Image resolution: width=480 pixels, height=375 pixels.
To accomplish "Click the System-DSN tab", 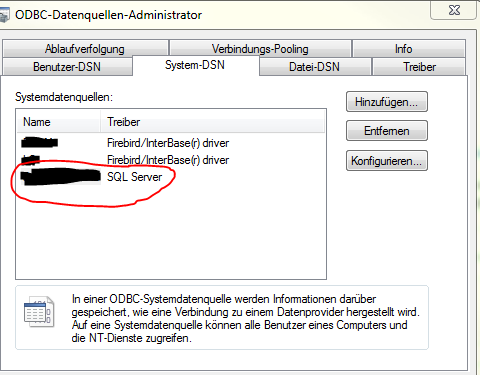I will click(195, 65).
